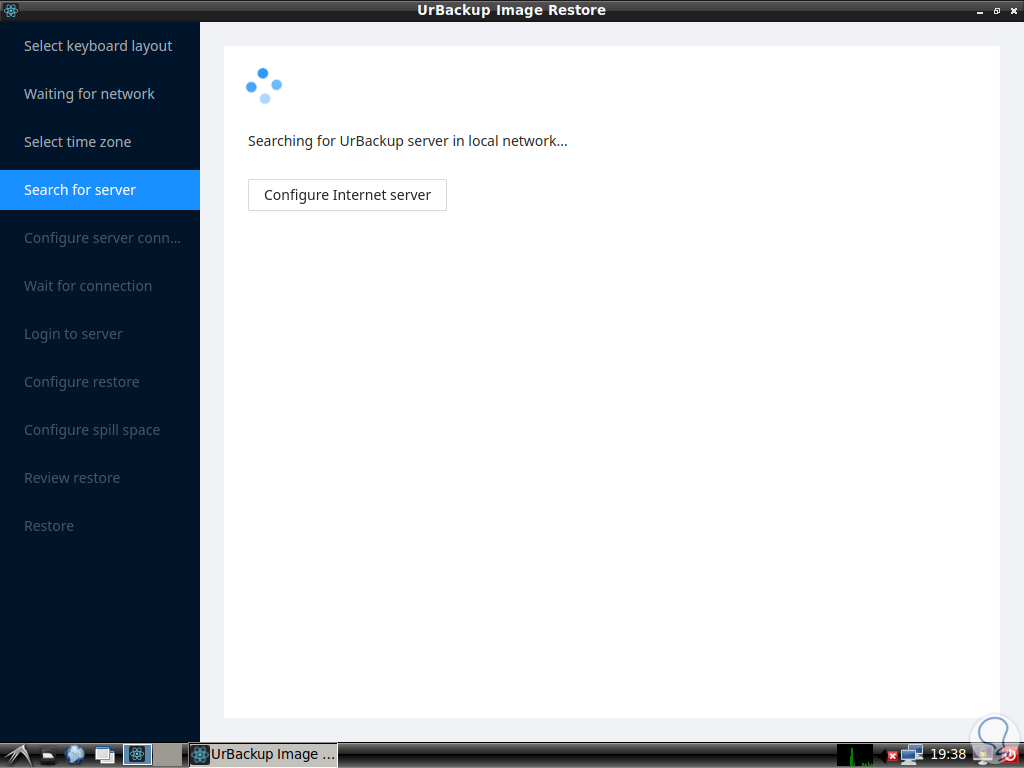This screenshot has height=768, width=1024.
Task: Open the file manager taskbar icon
Action: pos(48,756)
